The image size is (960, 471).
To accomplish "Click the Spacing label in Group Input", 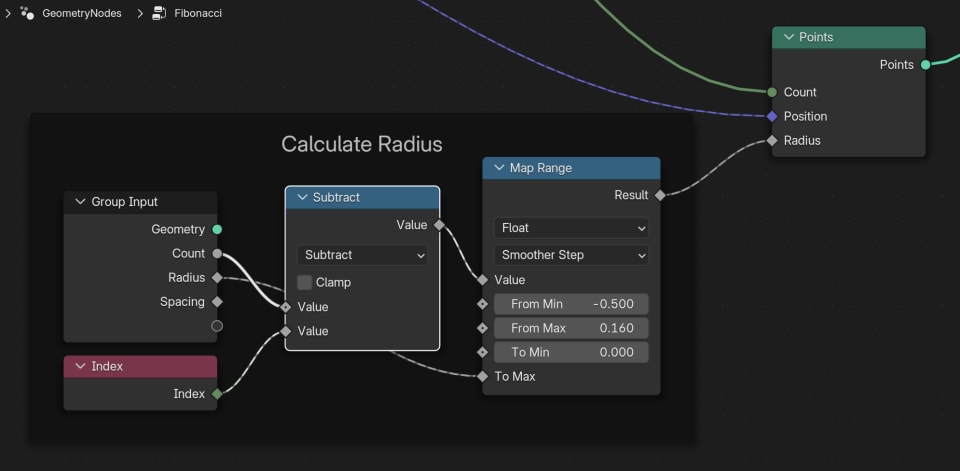I will coord(182,302).
